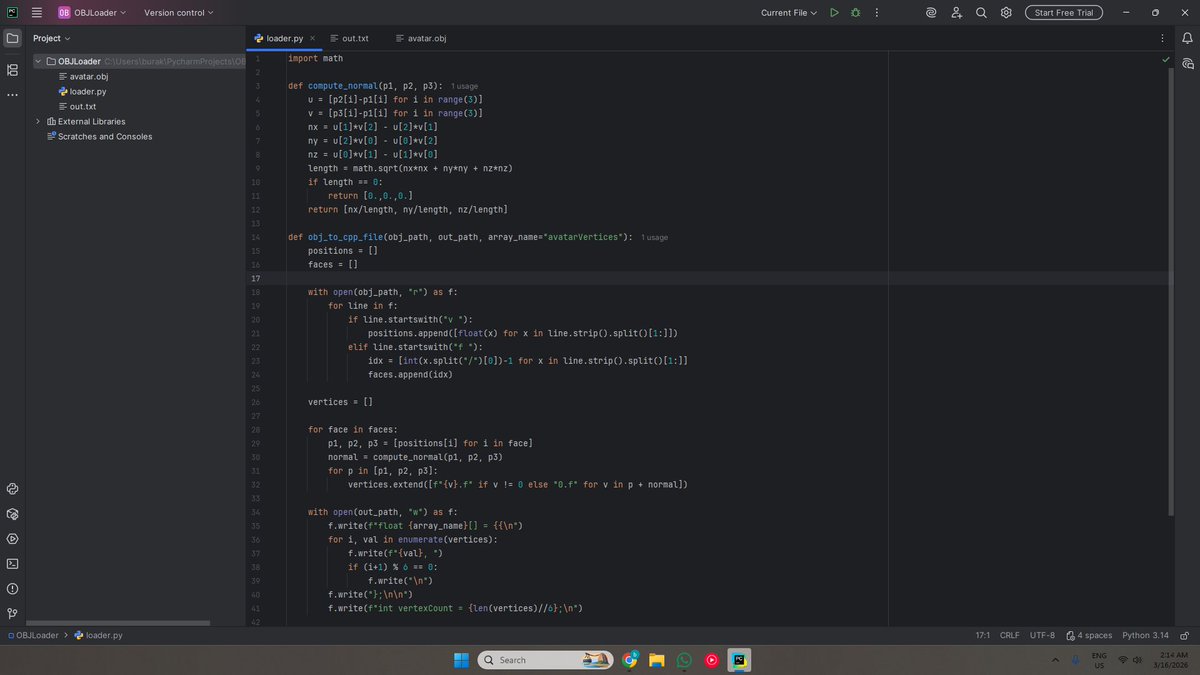Open the OBJLoader project dropdown
Image resolution: width=1200 pixels, height=675 pixels.
[x=93, y=12]
